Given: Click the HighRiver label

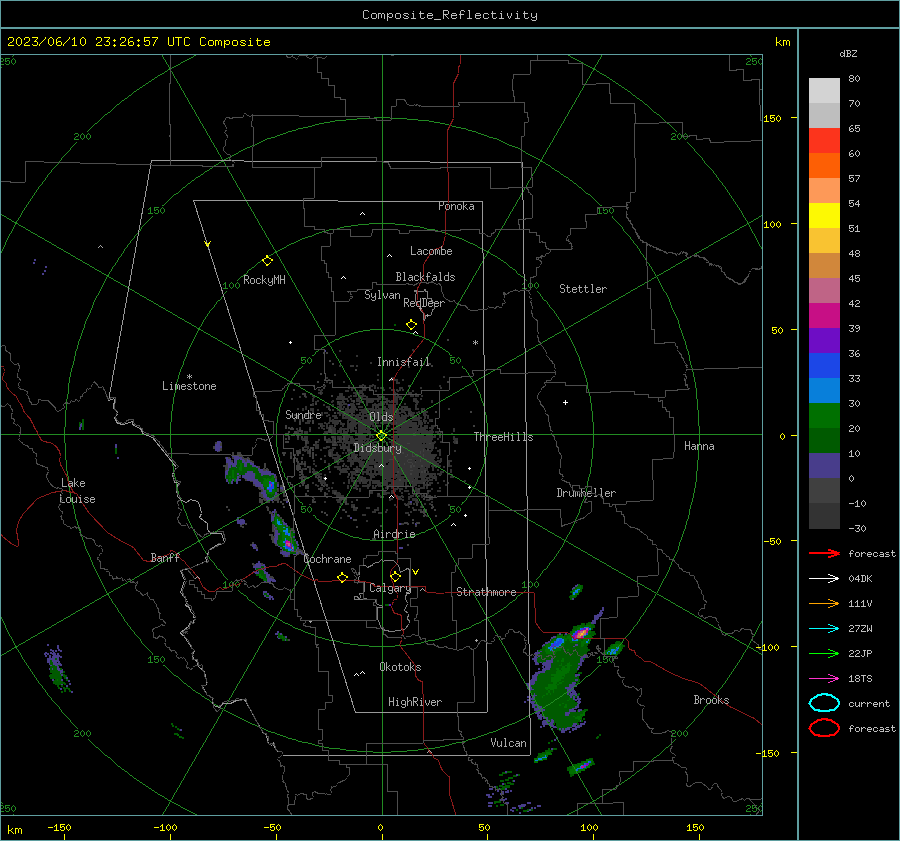Looking at the screenshot, I should tap(415, 702).
